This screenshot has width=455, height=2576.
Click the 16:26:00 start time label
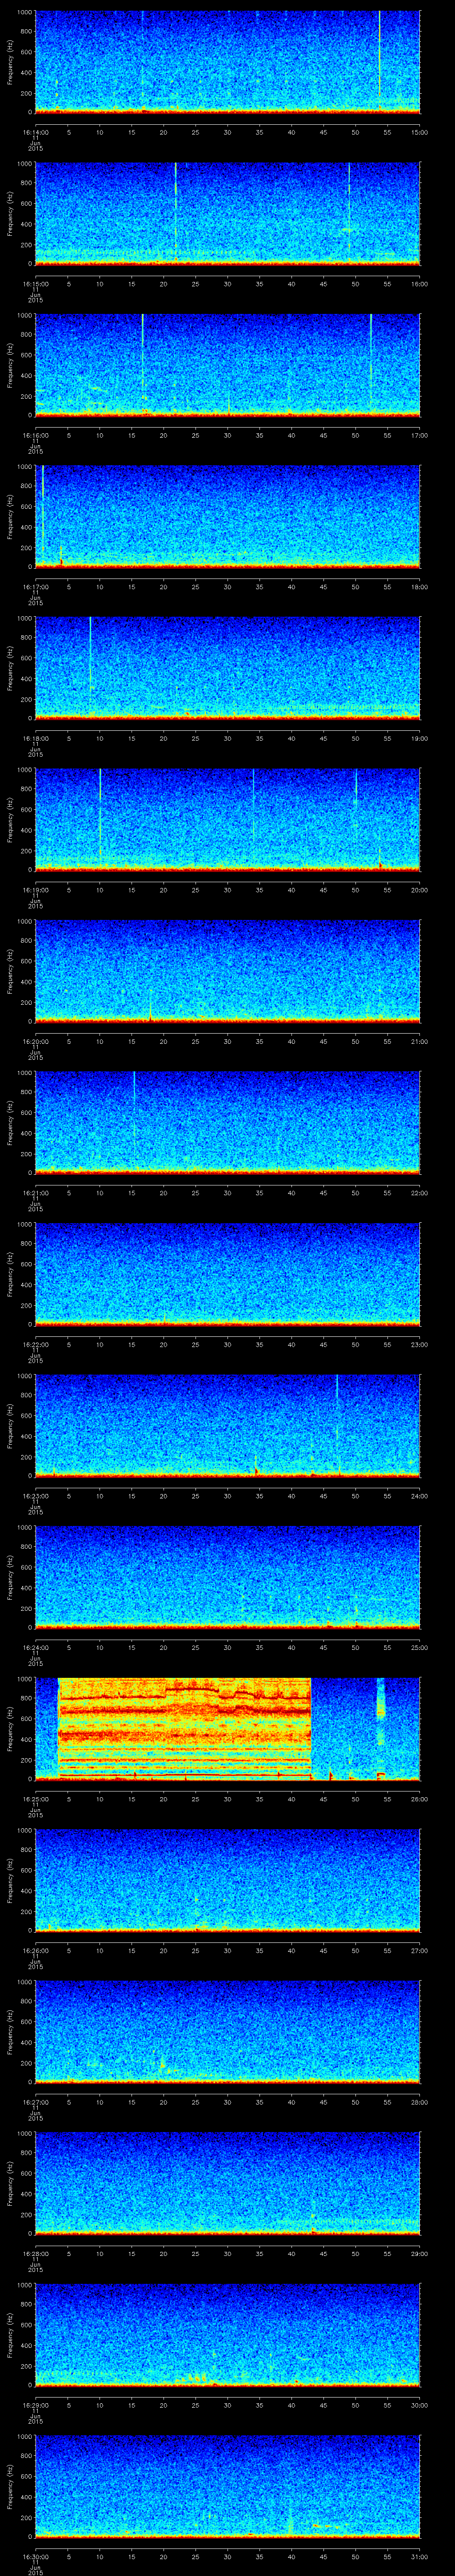pos(36,1950)
